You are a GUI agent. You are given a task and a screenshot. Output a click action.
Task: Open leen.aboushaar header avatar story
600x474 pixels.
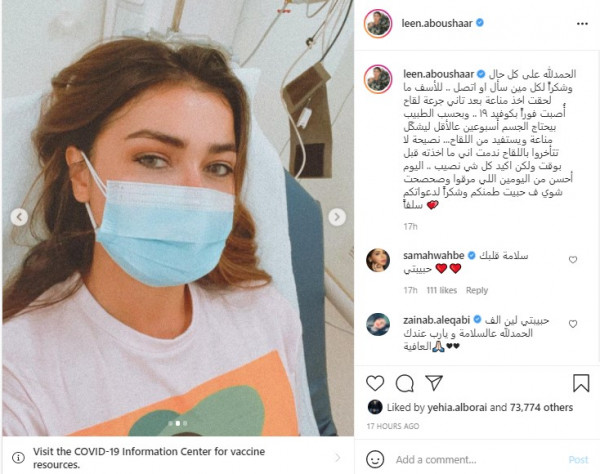(x=378, y=24)
